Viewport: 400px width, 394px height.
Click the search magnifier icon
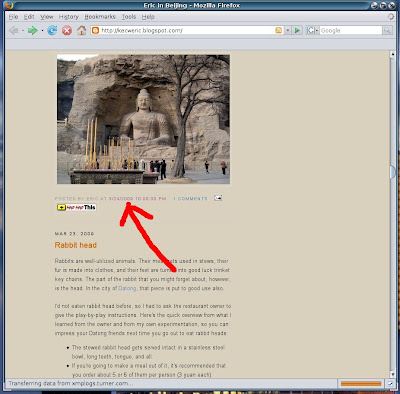coord(387,31)
